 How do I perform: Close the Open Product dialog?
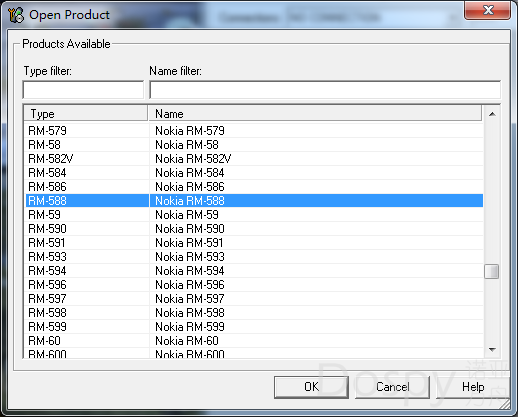point(487,10)
